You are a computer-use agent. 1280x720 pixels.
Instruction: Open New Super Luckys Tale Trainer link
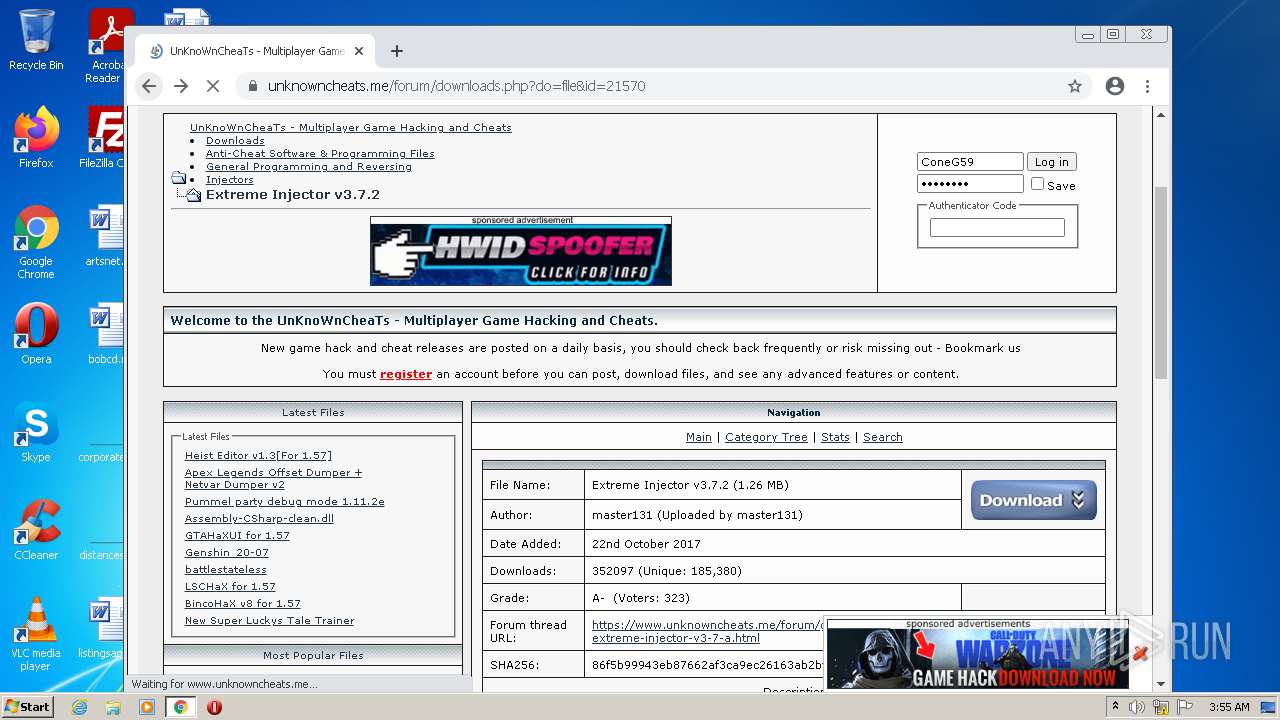click(x=270, y=620)
